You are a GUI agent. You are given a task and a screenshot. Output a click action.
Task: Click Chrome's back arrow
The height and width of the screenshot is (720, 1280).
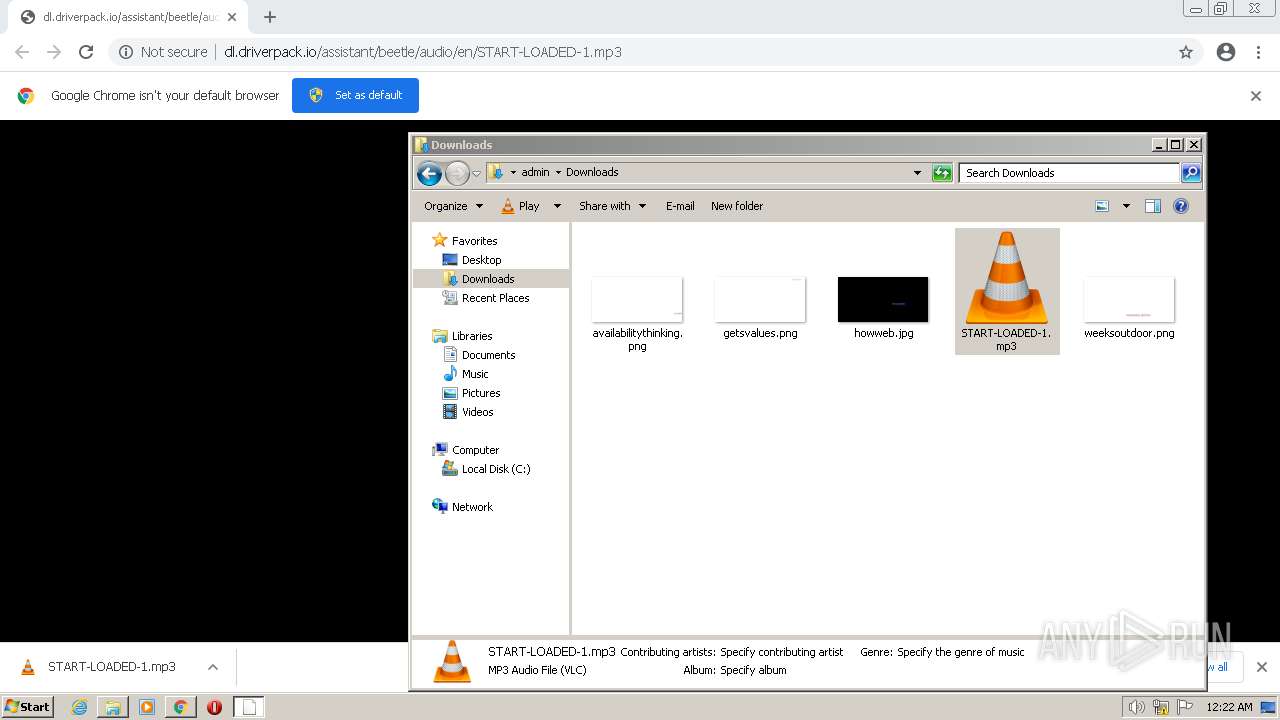[x=22, y=52]
